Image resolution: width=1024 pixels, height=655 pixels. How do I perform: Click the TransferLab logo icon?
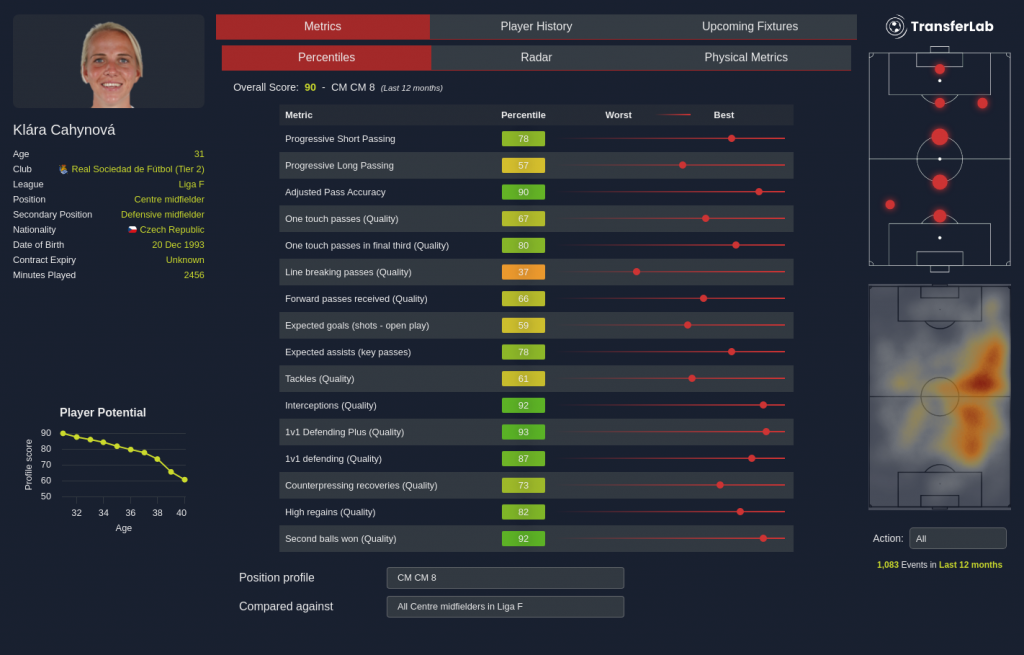pyautogui.click(x=895, y=26)
